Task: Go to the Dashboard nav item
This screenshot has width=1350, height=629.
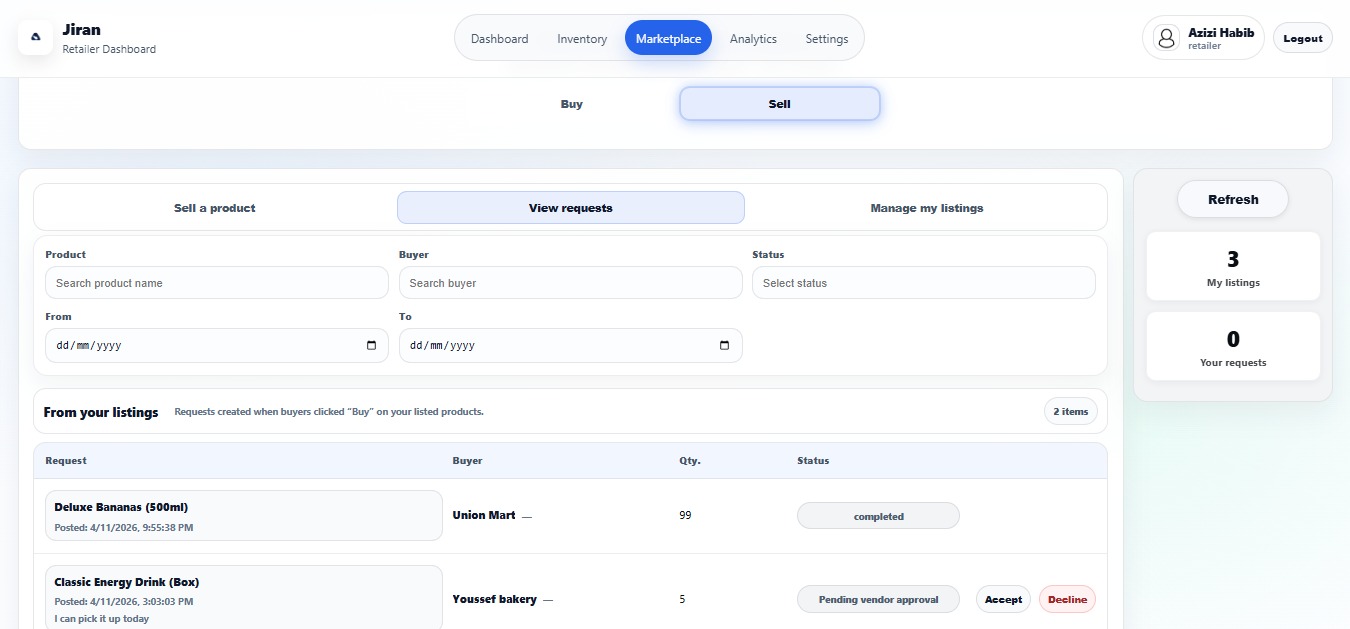Action: (499, 39)
